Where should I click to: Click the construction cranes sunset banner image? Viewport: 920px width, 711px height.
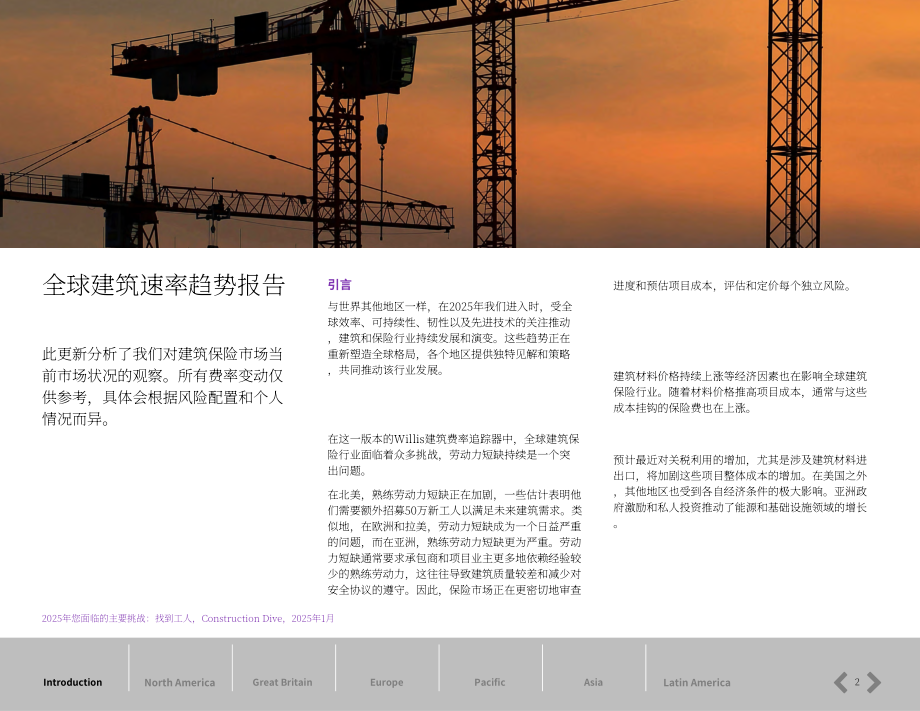click(x=460, y=124)
